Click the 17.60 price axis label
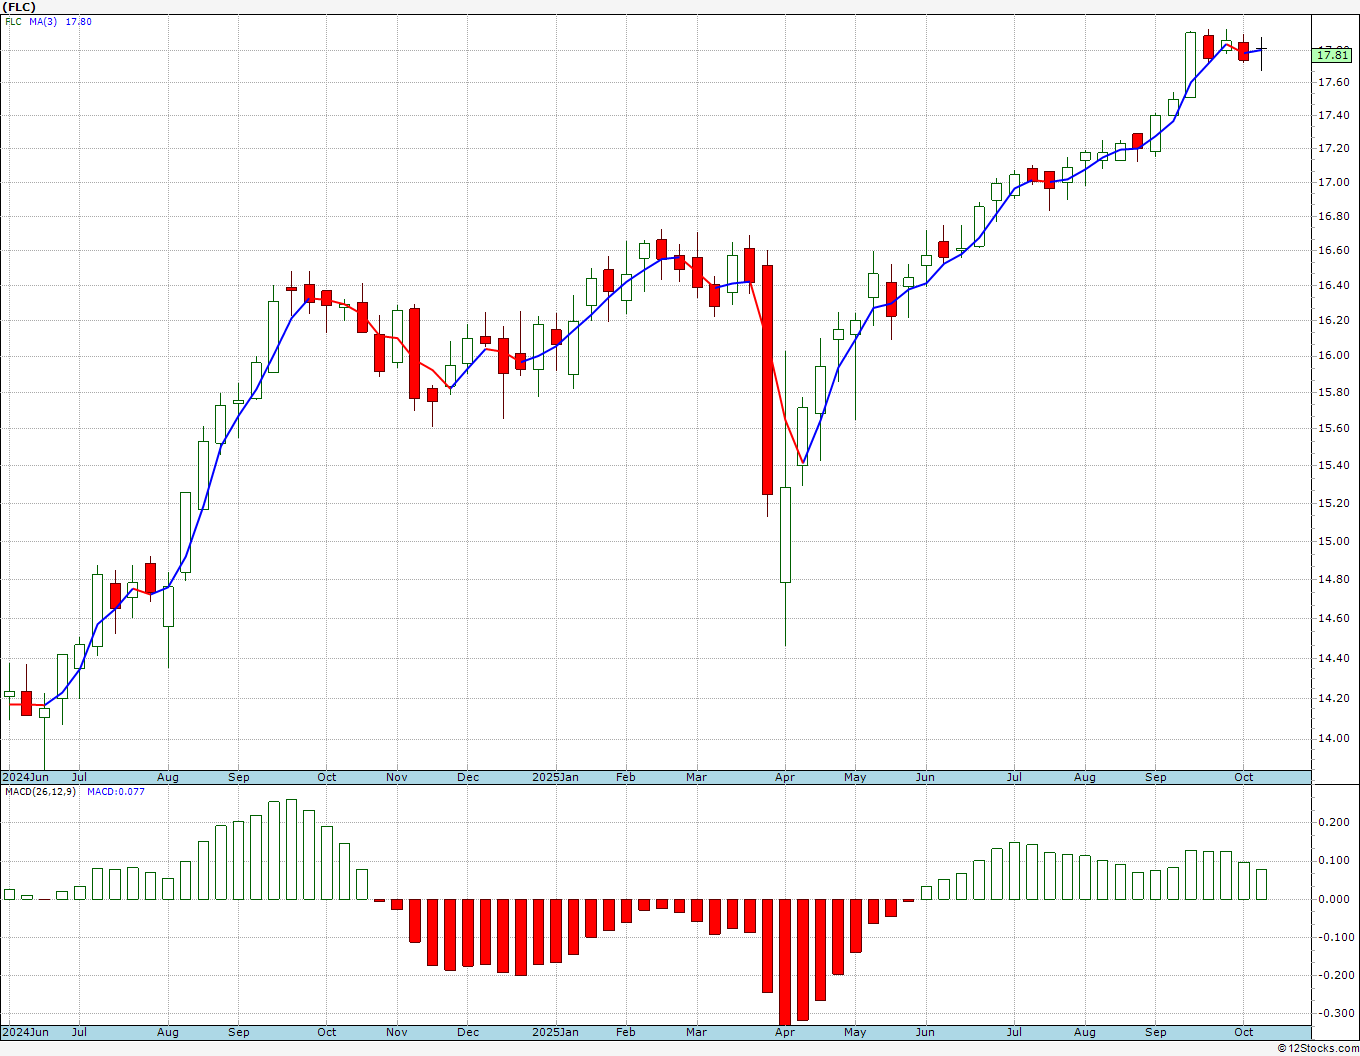This screenshot has width=1360, height=1056. [x=1333, y=82]
